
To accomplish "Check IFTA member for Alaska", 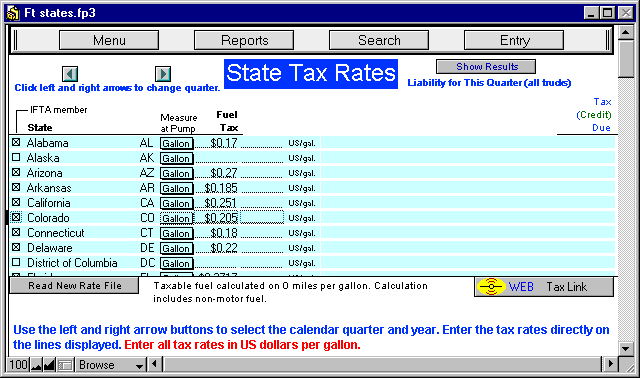I will [x=16, y=157].
